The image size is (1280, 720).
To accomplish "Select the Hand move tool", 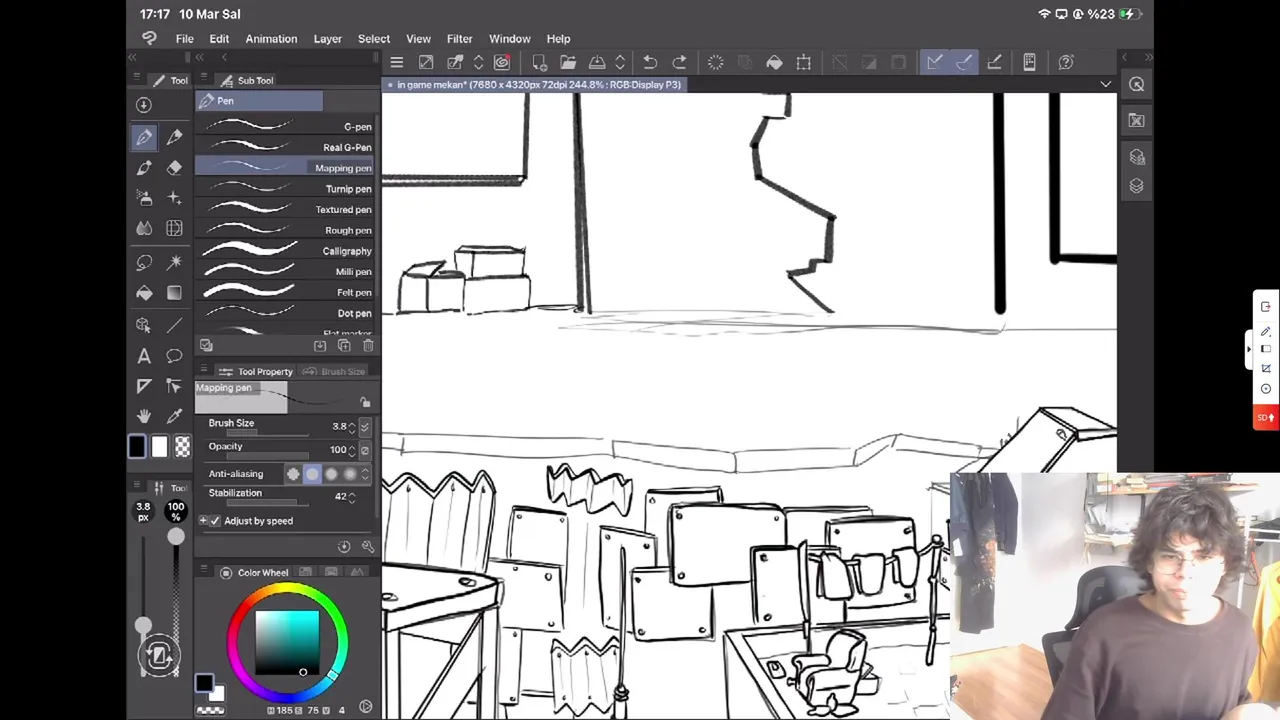I will point(144,416).
